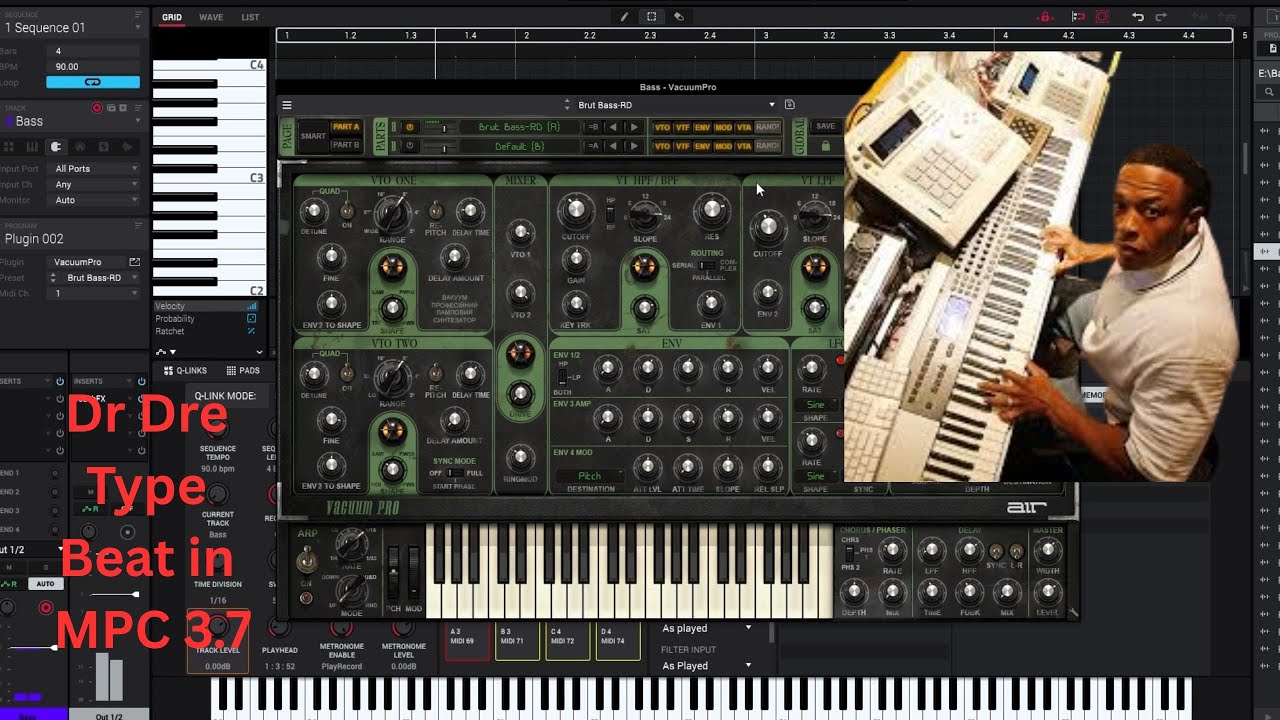1280x720 pixels.
Task: Click the PCH pitch wheel
Action: click(x=394, y=573)
